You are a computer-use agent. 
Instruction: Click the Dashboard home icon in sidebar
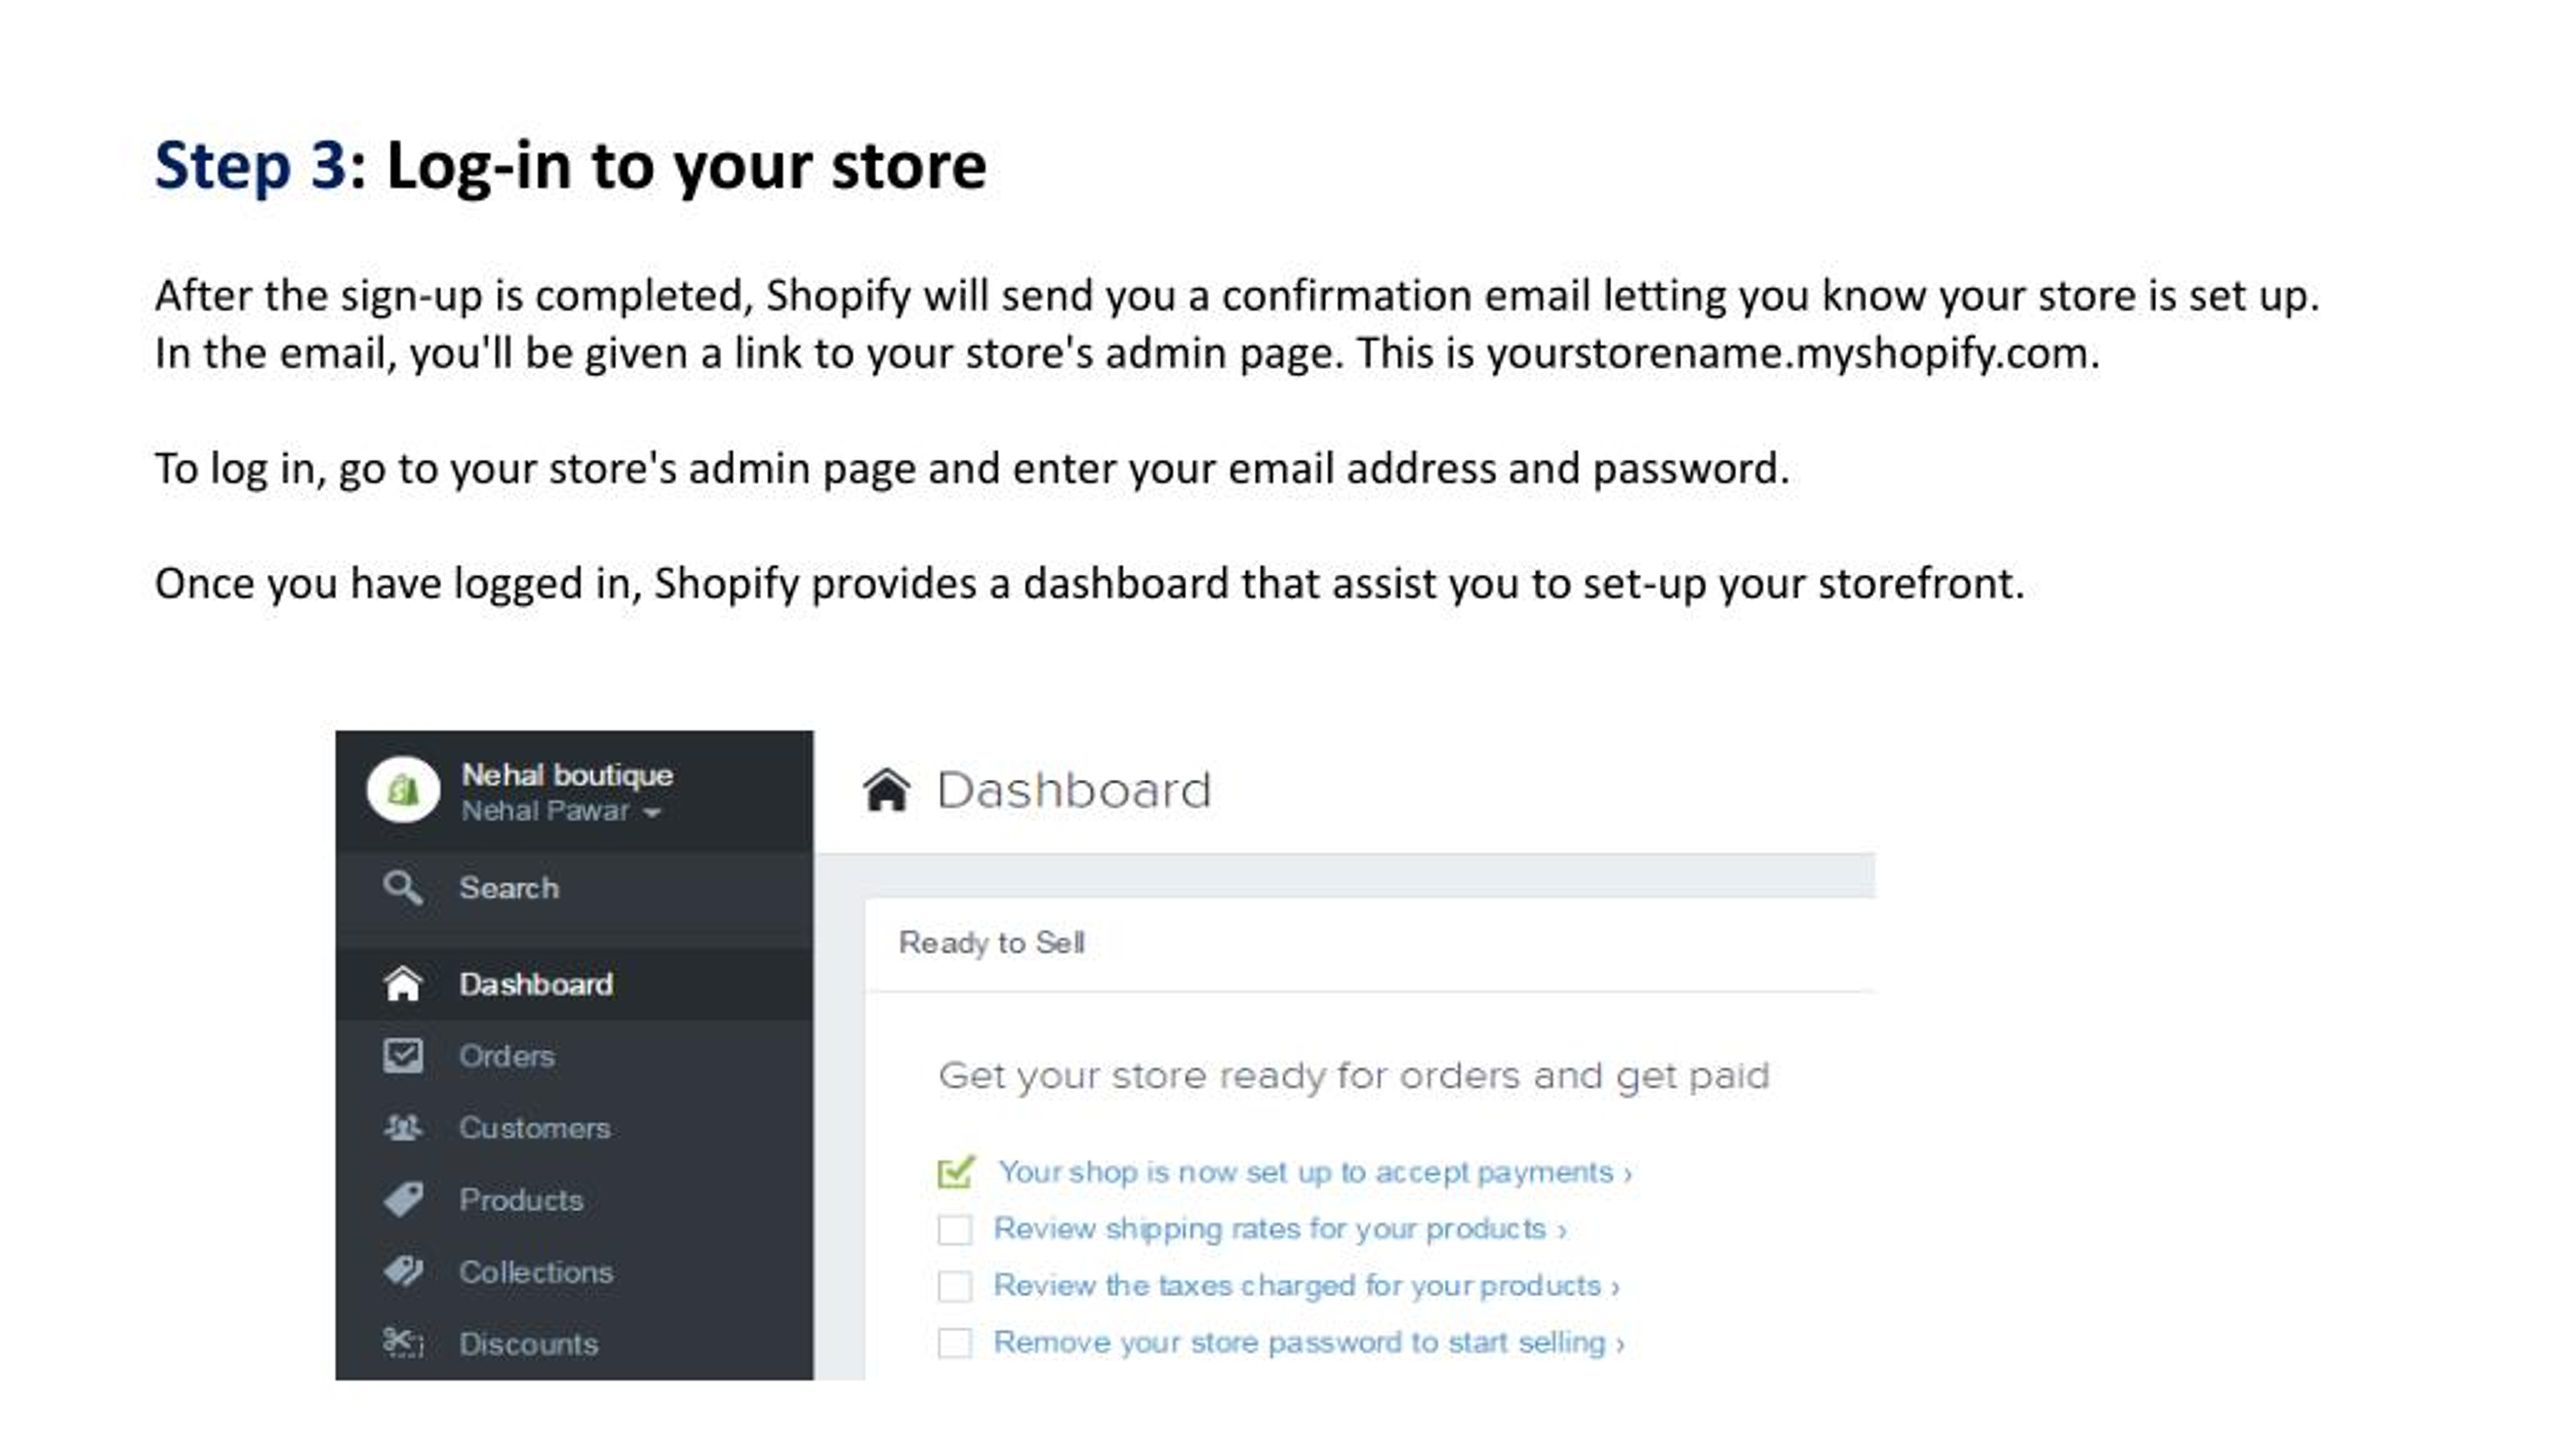(x=402, y=984)
